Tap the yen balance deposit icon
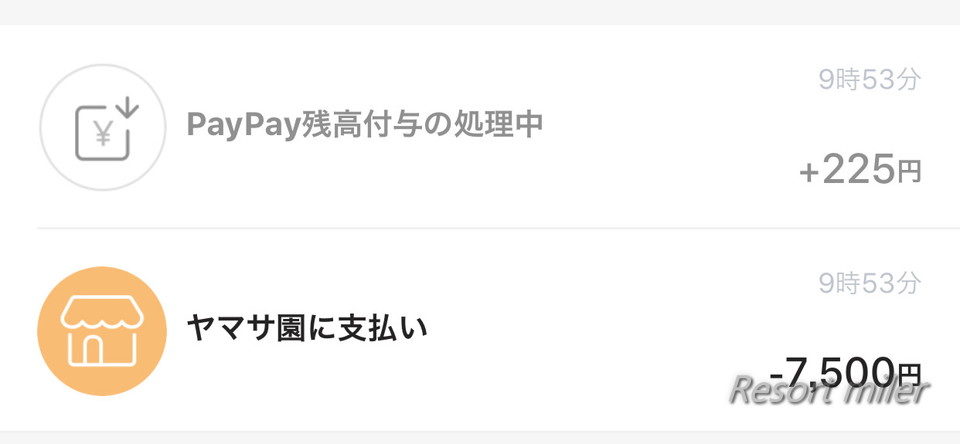This screenshot has width=960, height=444. [102, 127]
